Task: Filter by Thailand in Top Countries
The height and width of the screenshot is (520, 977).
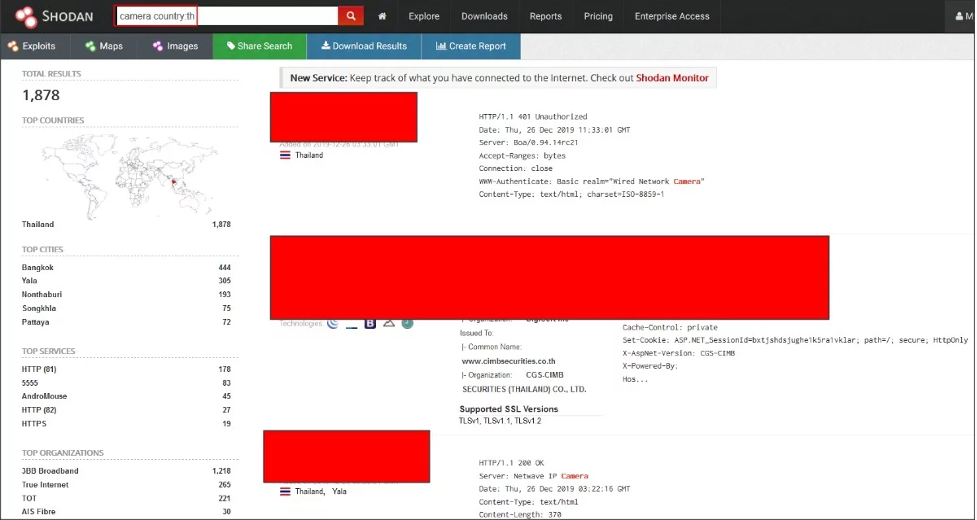Action: (38, 224)
